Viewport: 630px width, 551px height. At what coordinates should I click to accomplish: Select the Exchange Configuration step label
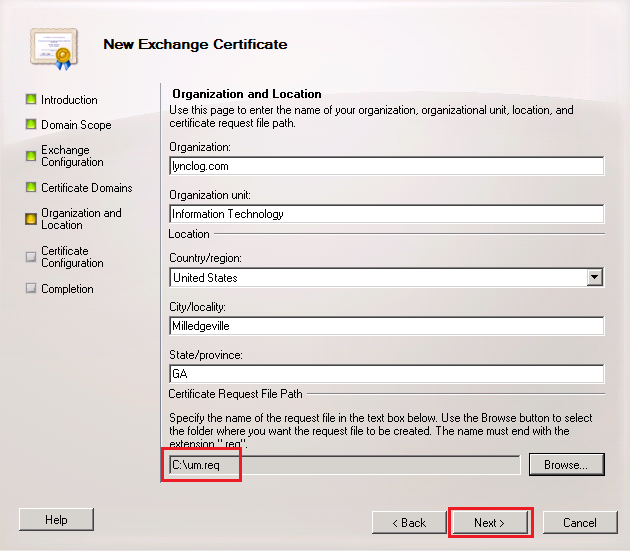click(72, 156)
